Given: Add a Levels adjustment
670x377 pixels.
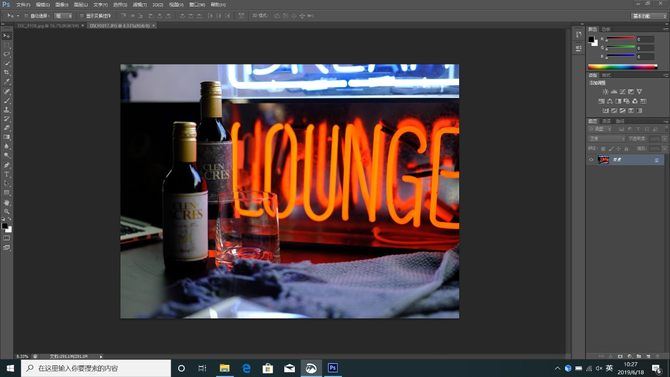Looking at the screenshot, I should pos(614,91).
